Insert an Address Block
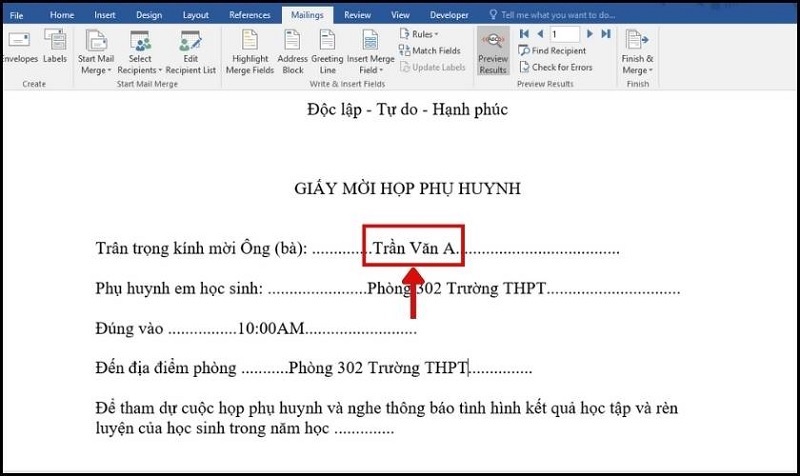This screenshot has width=800, height=476. click(292, 52)
